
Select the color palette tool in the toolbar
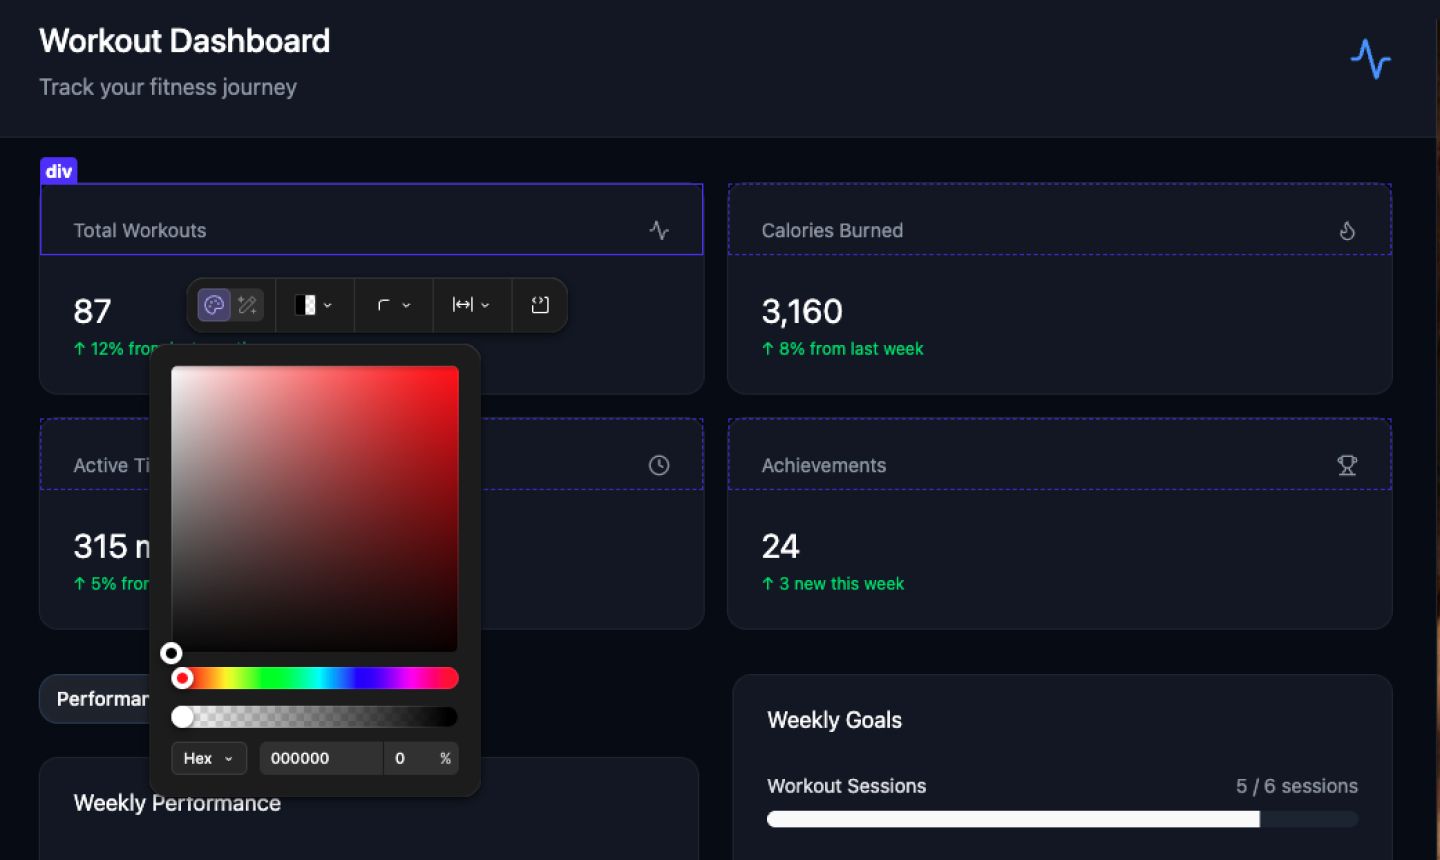(x=214, y=305)
